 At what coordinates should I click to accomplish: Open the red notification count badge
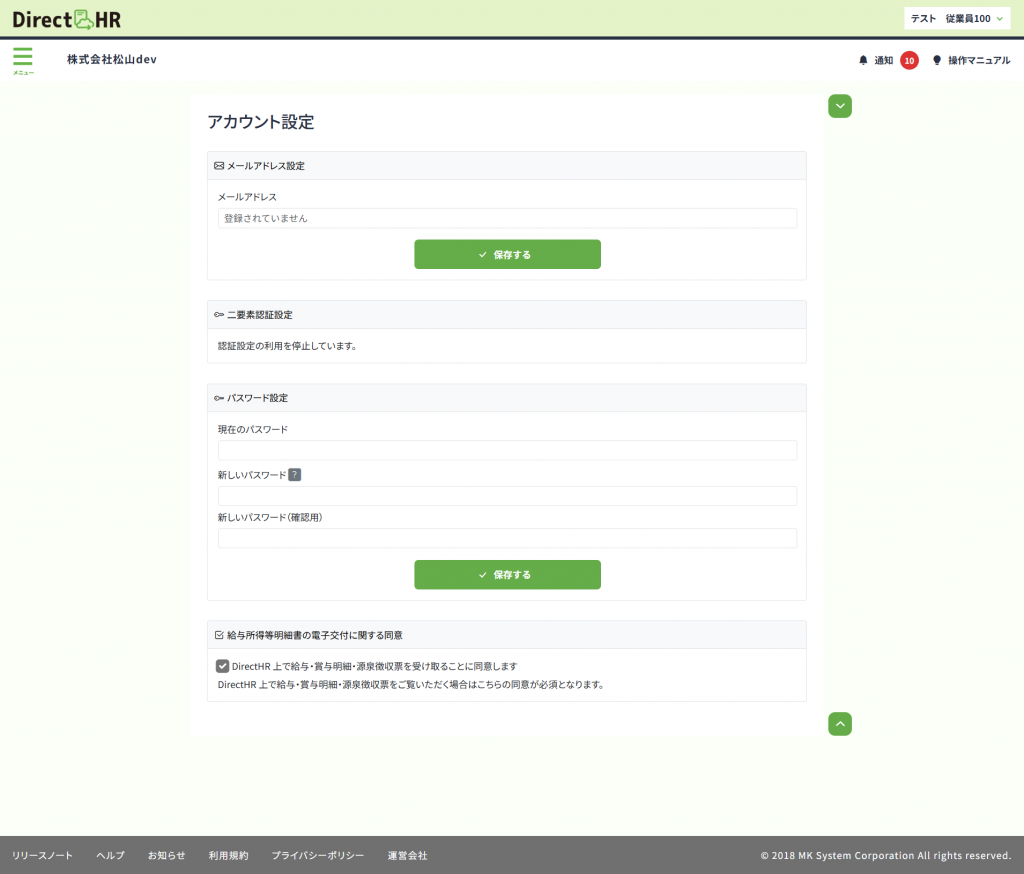pos(909,60)
